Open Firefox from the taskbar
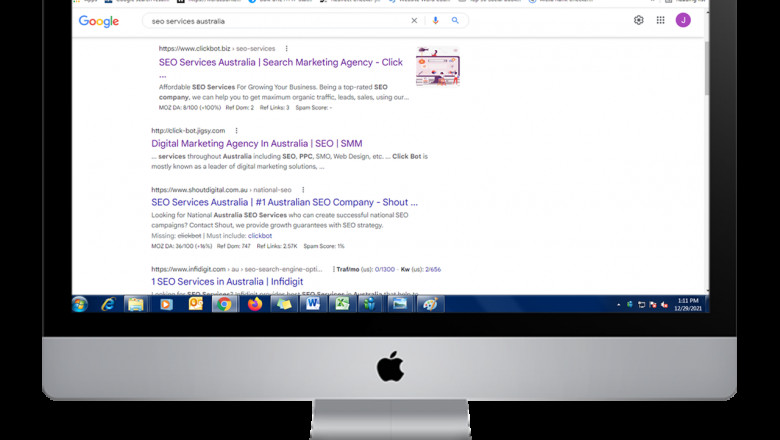 tap(255, 304)
